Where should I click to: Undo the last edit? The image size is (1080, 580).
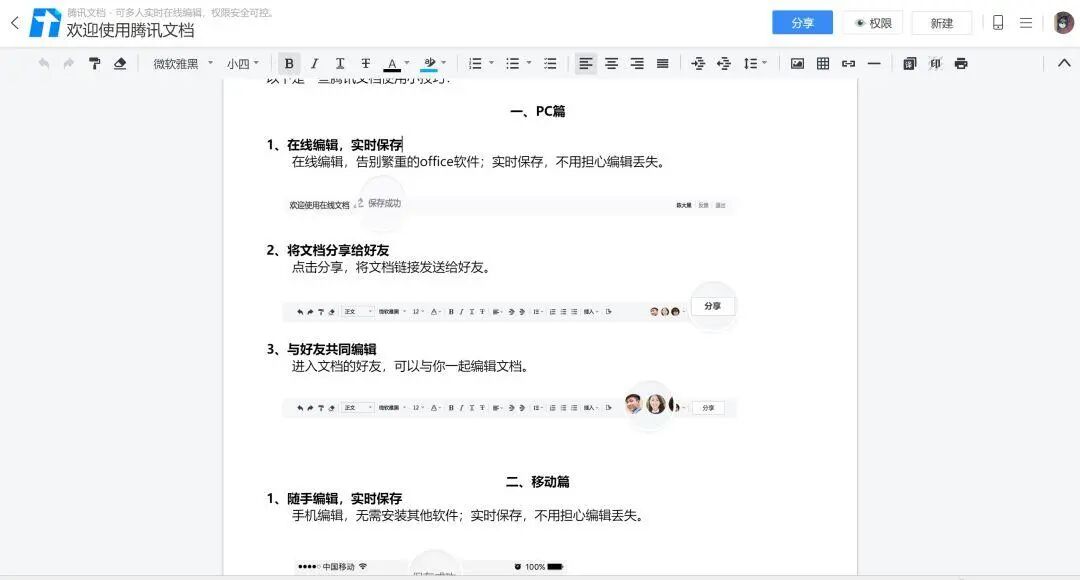click(x=43, y=63)
